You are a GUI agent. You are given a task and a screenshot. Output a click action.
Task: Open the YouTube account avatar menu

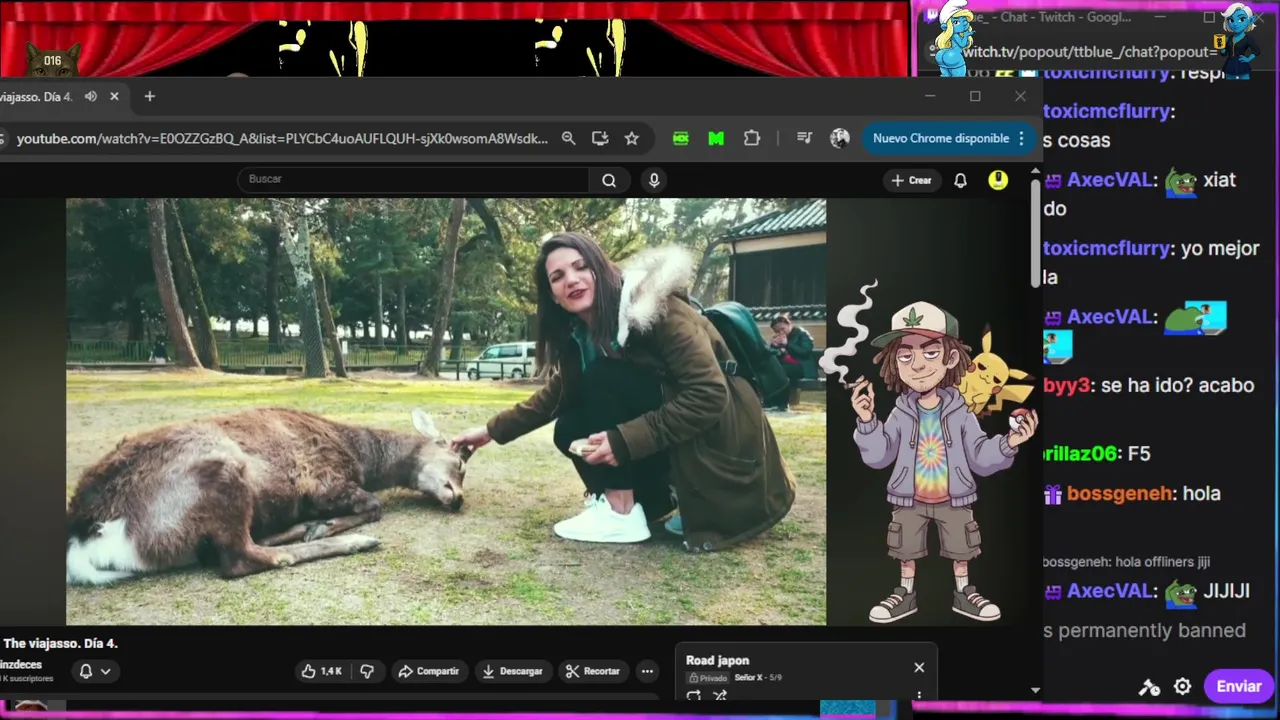coord(998,180)
